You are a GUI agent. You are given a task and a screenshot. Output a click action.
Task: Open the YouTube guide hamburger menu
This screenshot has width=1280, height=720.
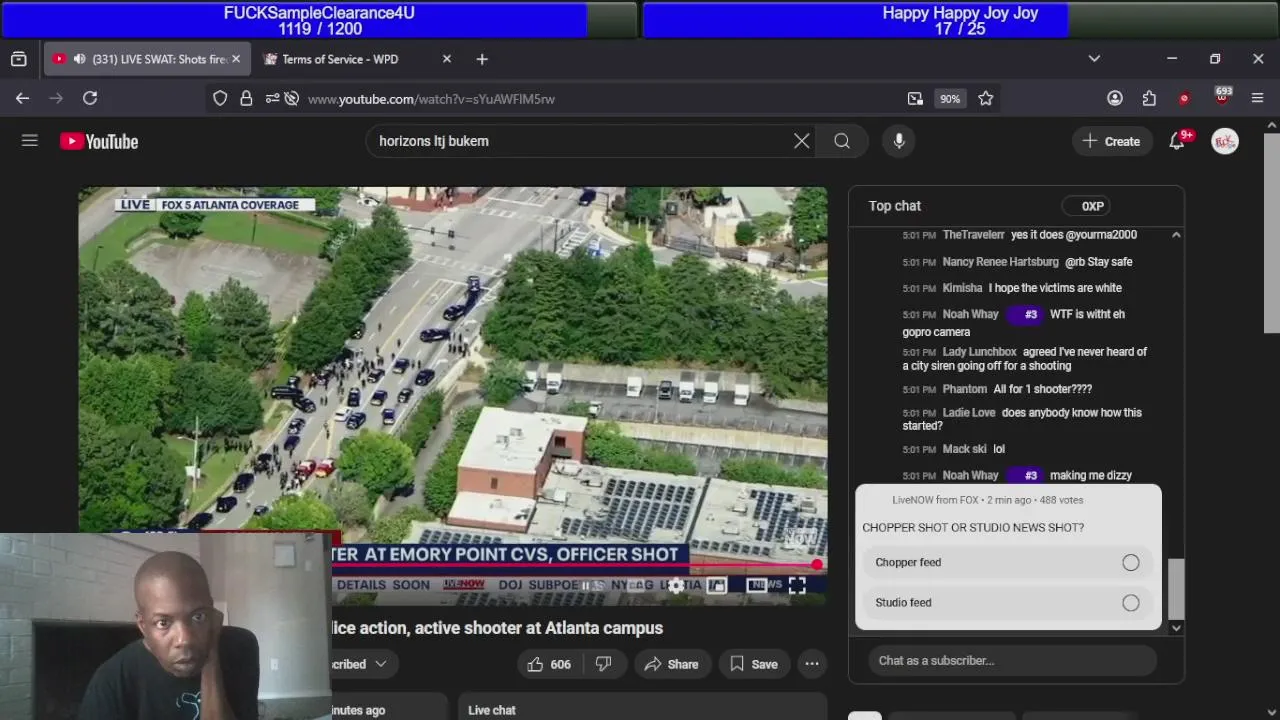pos(30,141)
